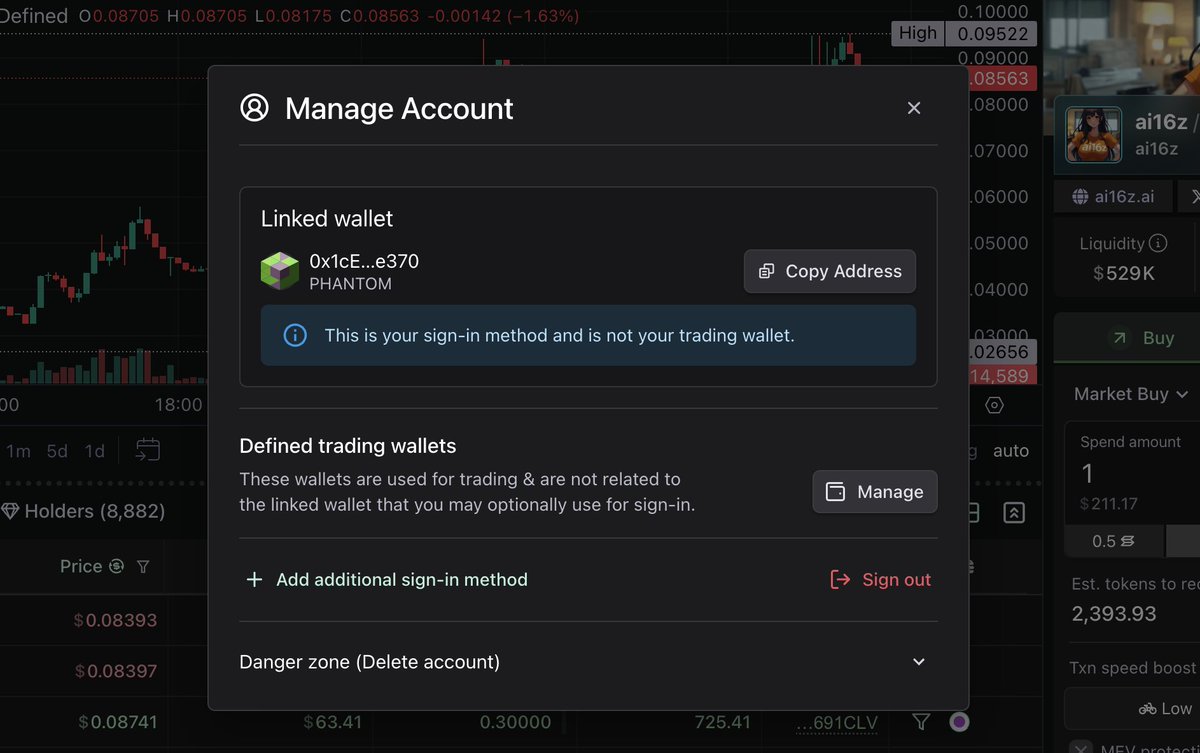Select the 5d chart range
Image resolution: width=1200 pixels, height=753 pixels.
[x=57, y=451]
